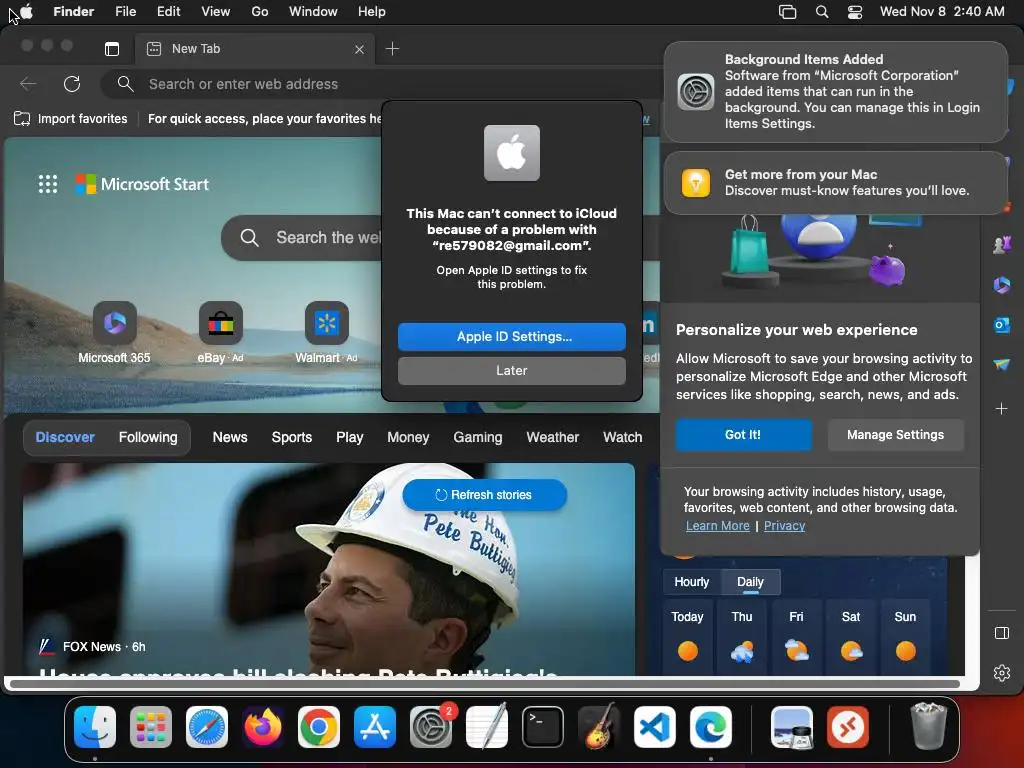This screenshot has width=1024, height=768.
Task: Click the Edge sidebar plus to add apps
Action: pyautogui.click(x=1002, y=409)
